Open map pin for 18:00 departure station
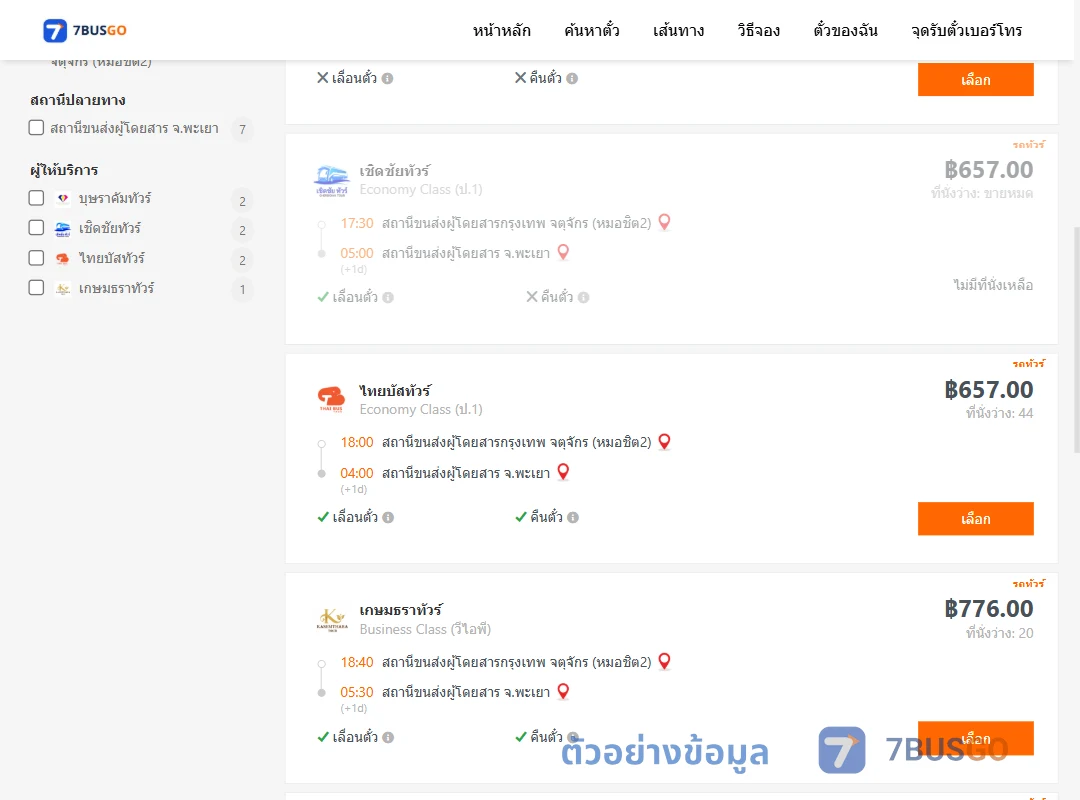The image size is (1080, 800). (x=664, y=441)
